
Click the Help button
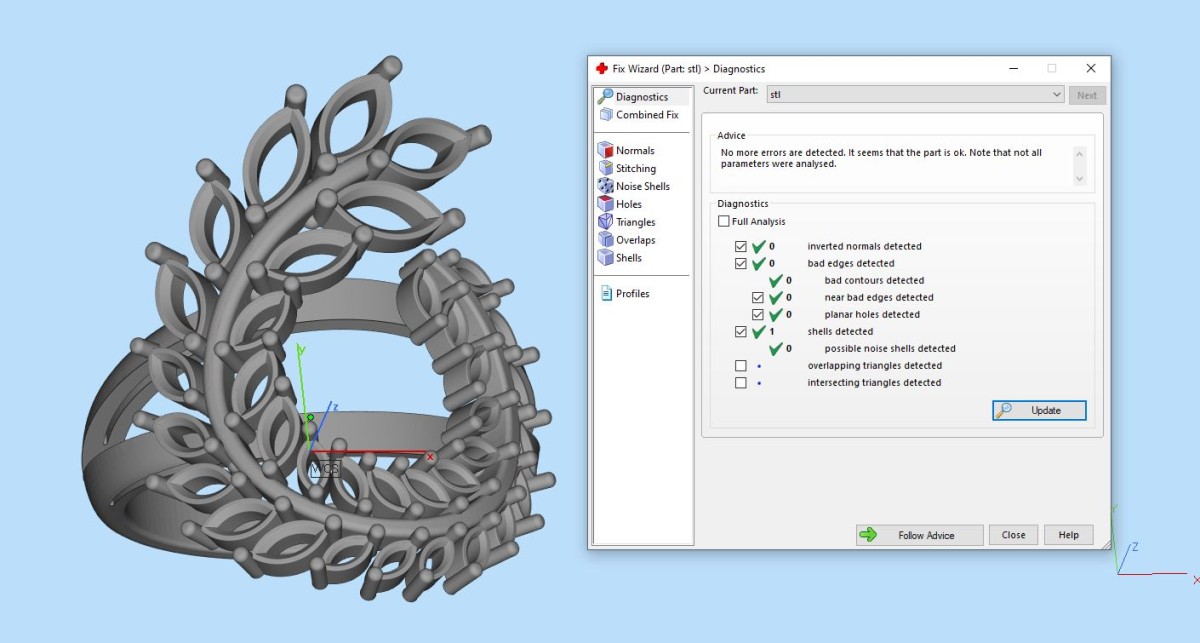coord(1068,535)
